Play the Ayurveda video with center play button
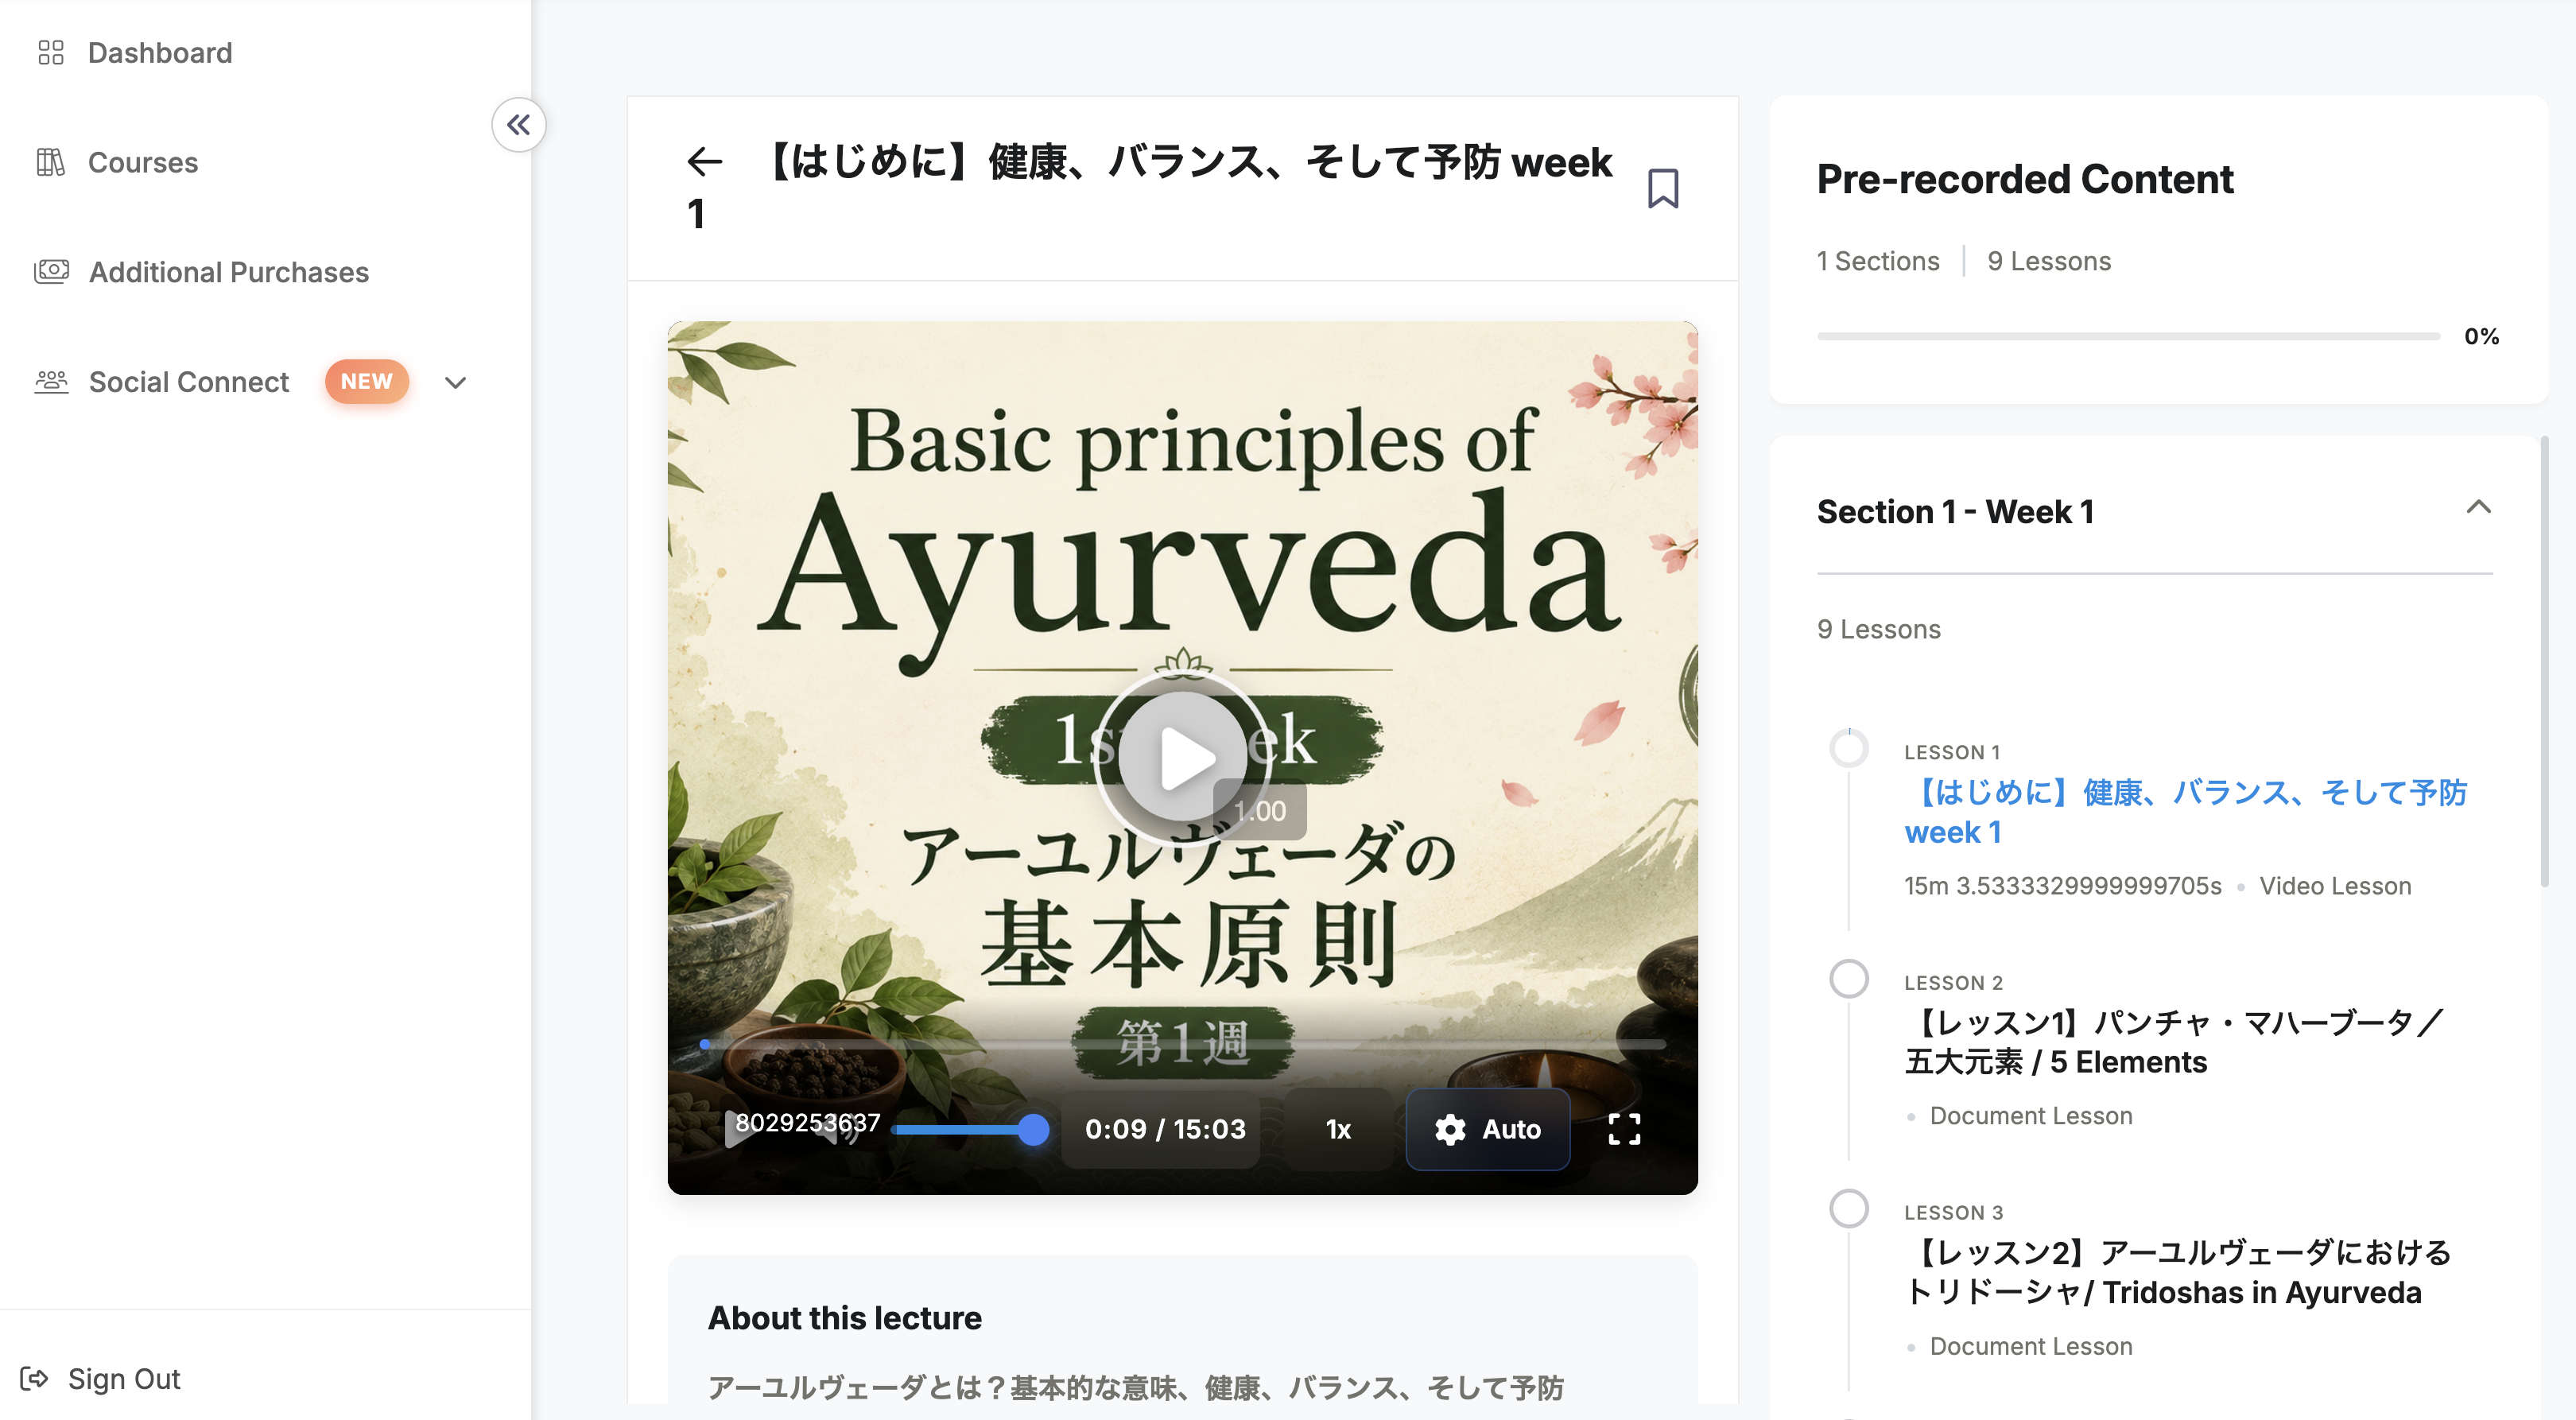 pyautogui.click(x=1183, y=759)
